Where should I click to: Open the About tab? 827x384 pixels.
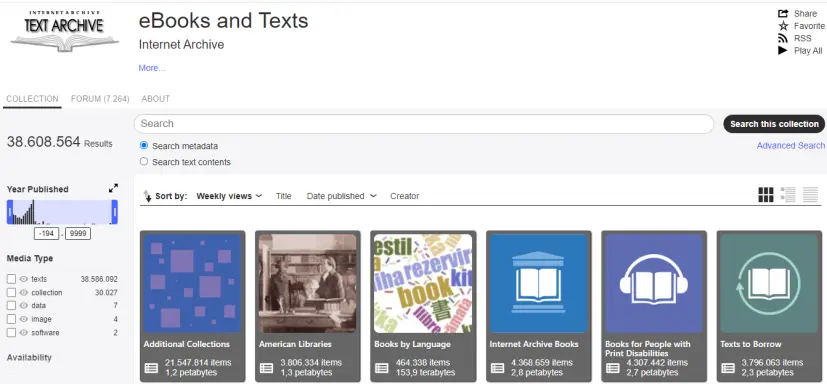tap(156, 99)
